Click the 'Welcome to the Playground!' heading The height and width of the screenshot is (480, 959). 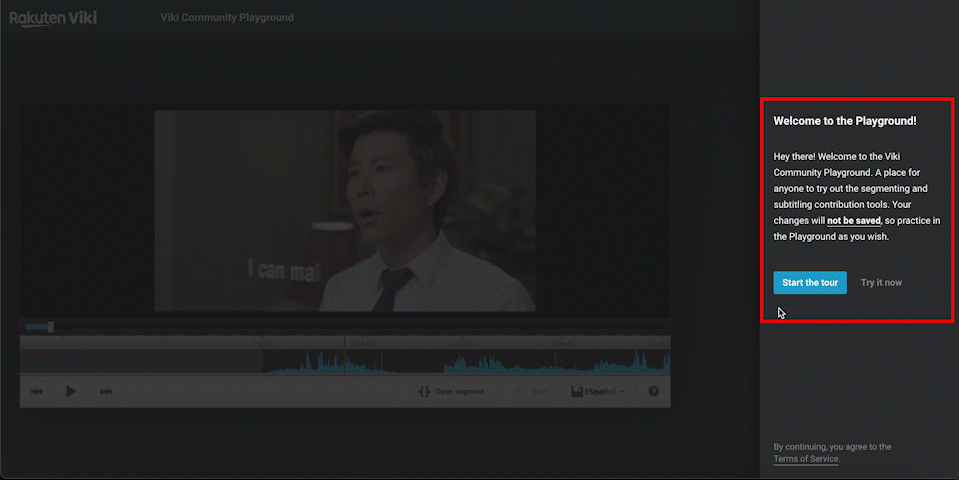[x=845, y=121]
